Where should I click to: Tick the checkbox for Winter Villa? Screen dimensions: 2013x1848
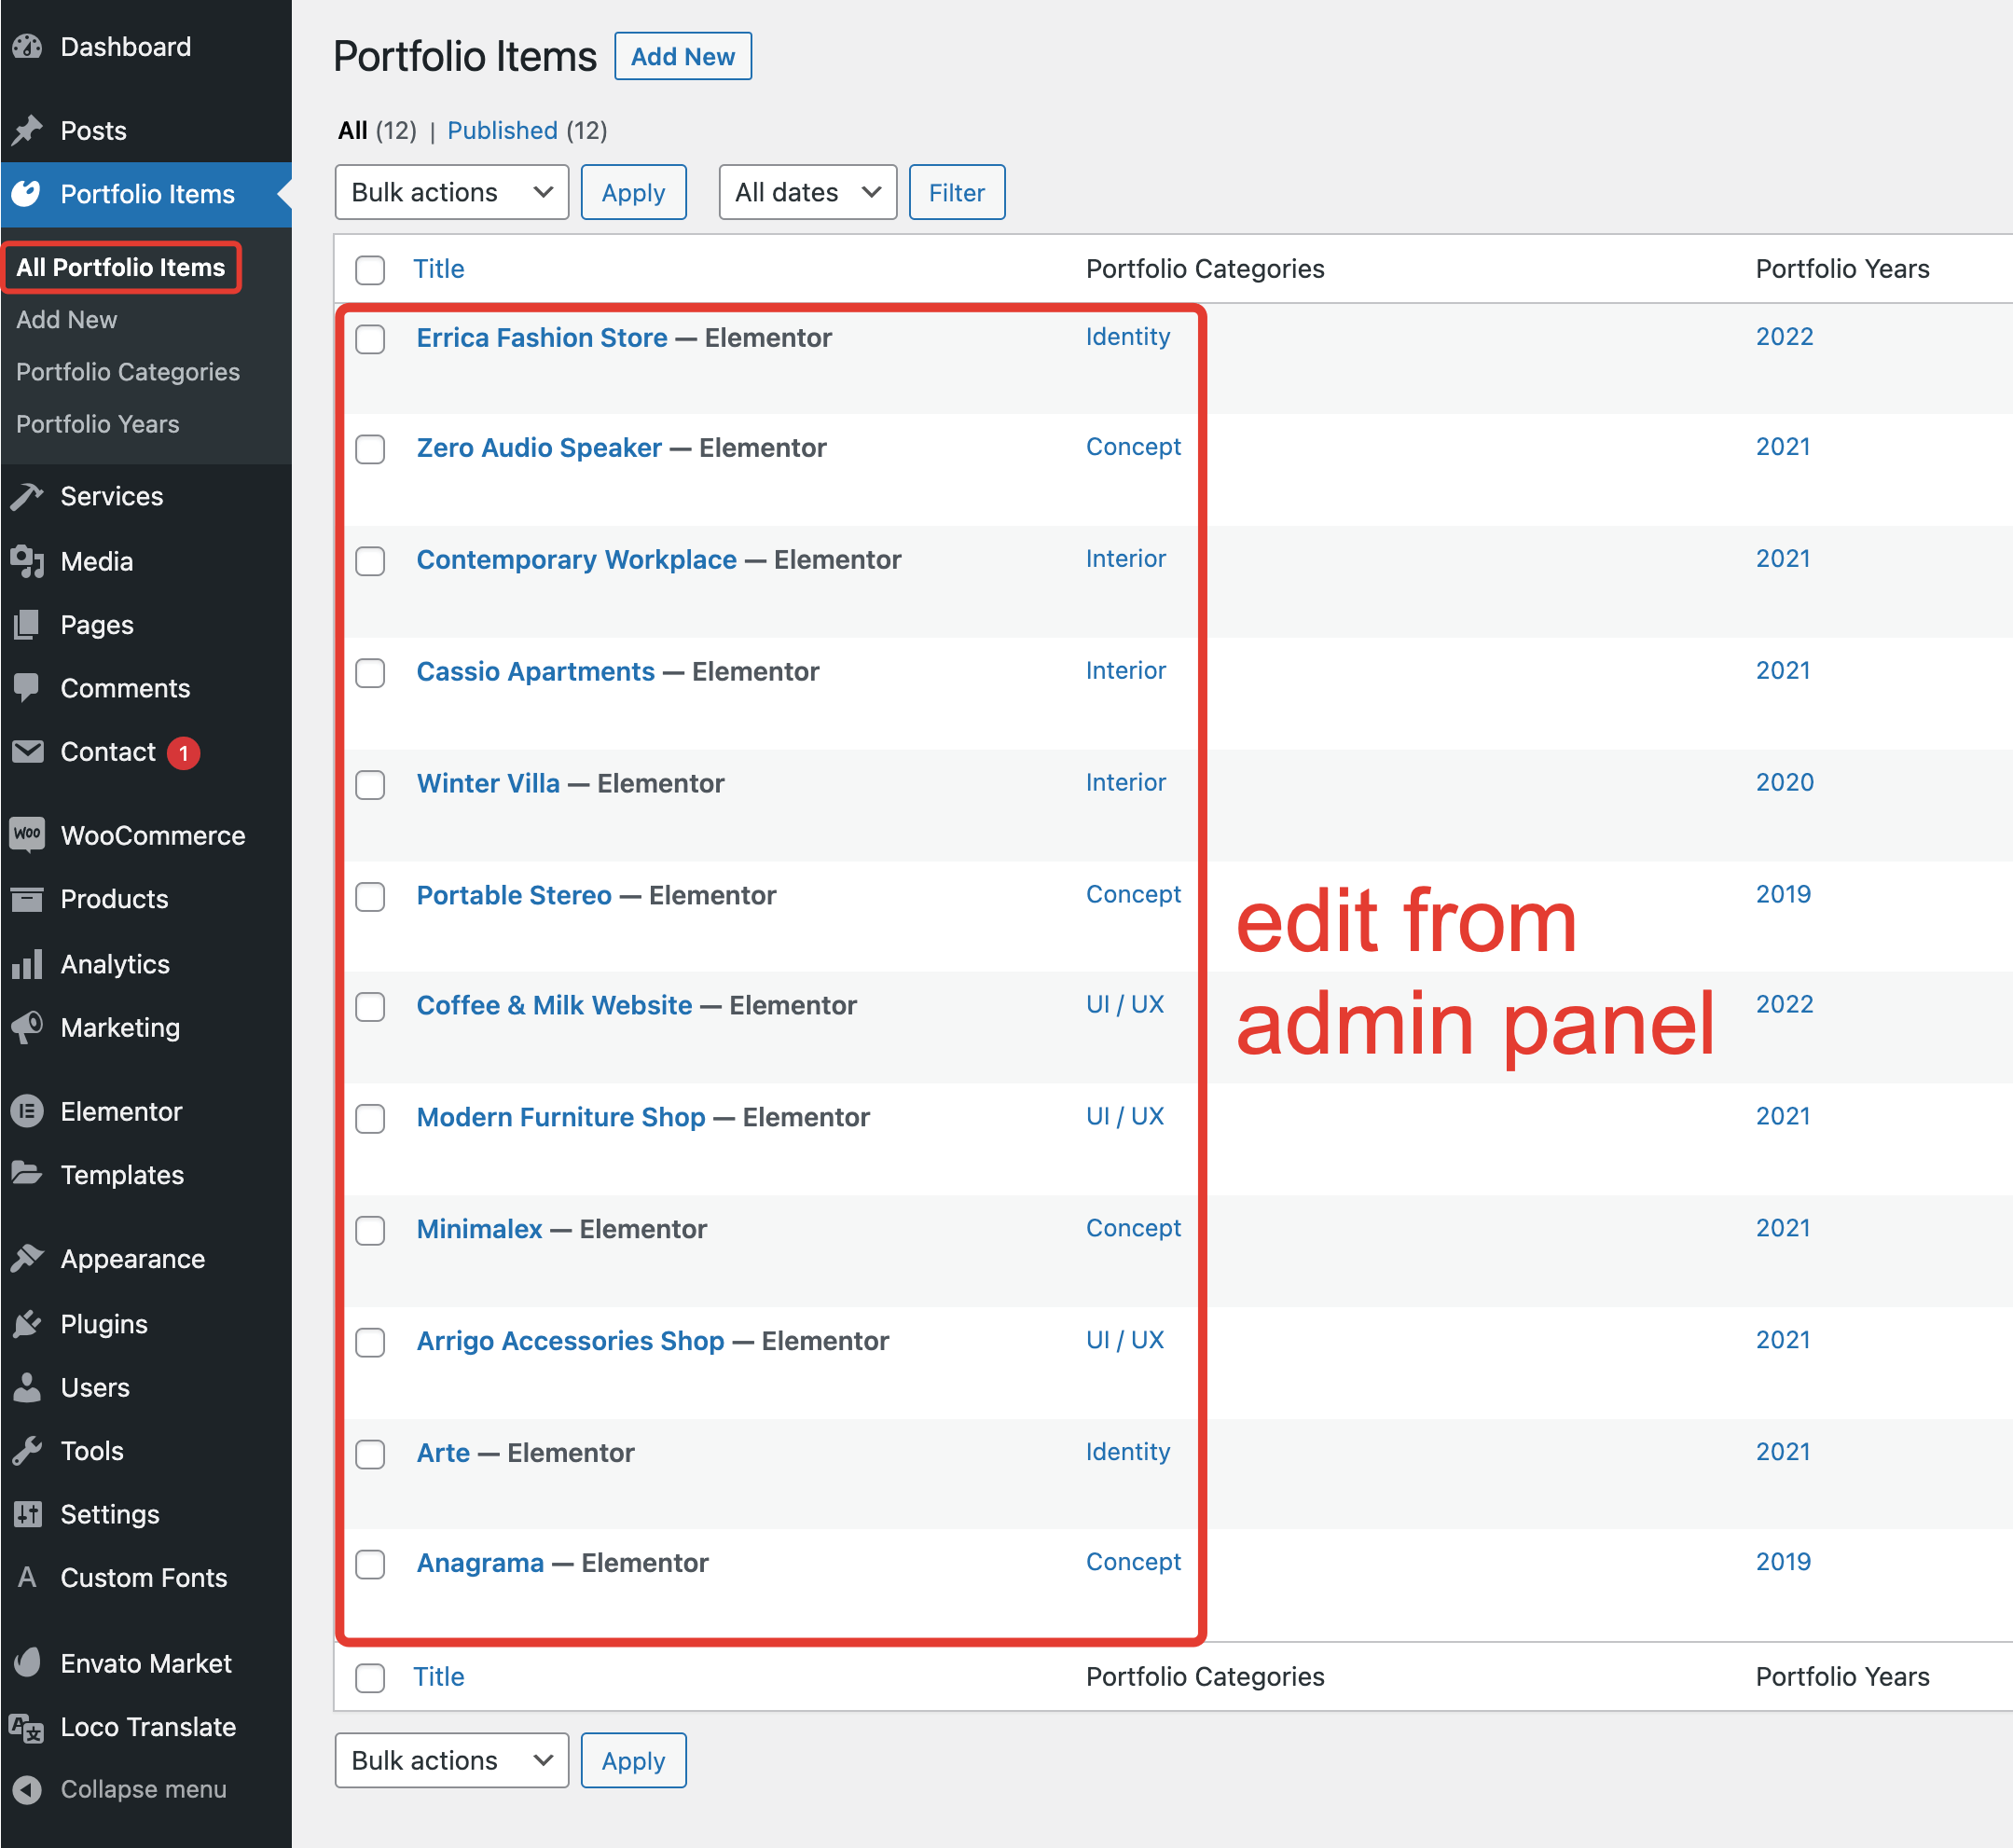tap(370, 785)
